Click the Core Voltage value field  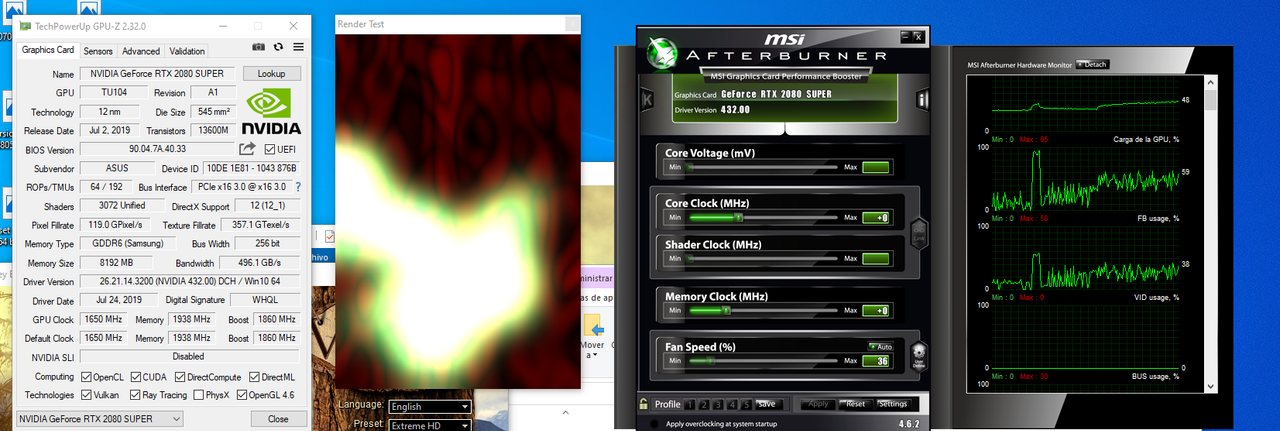(x=876, y=167)
